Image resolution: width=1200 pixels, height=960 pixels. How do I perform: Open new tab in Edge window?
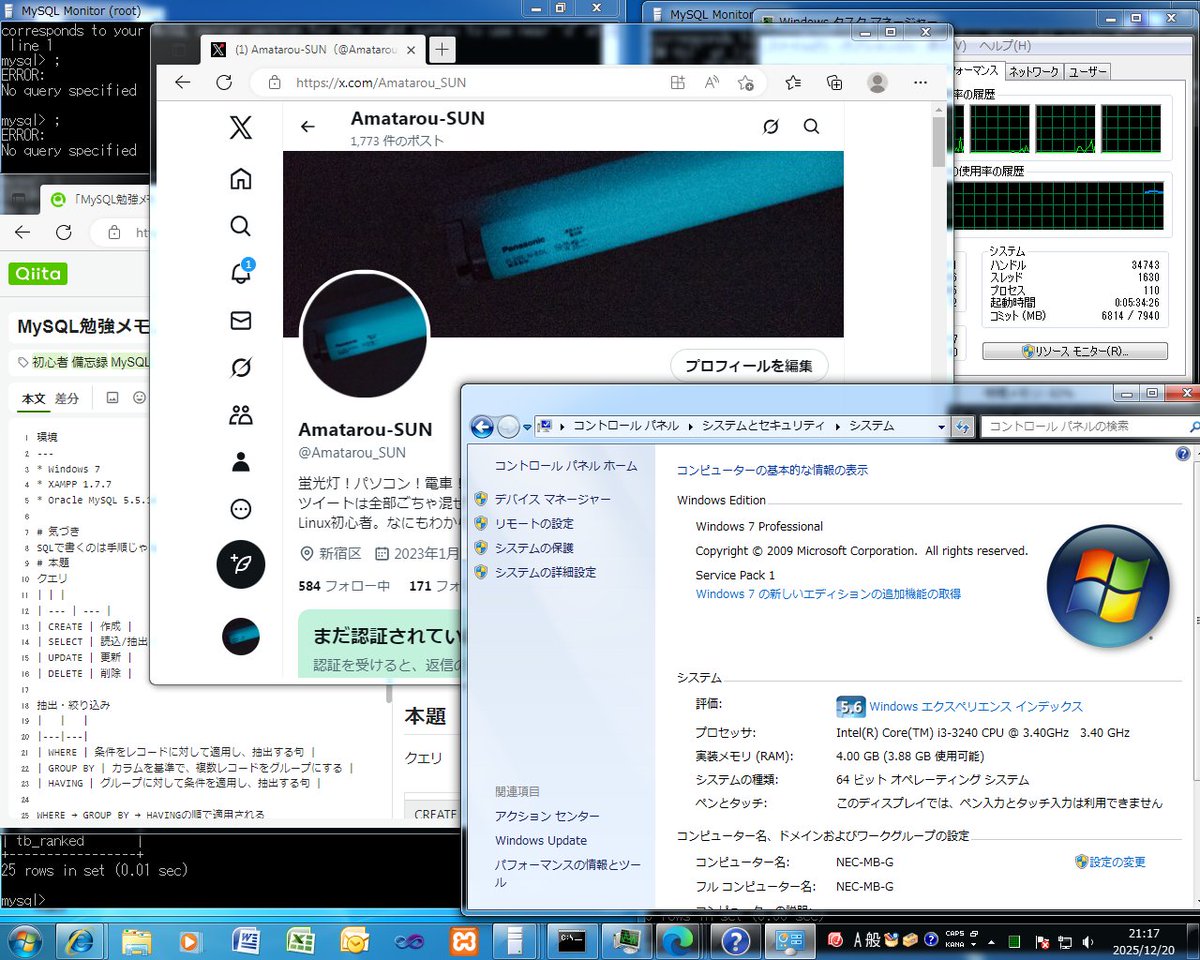tap(443, 49)
